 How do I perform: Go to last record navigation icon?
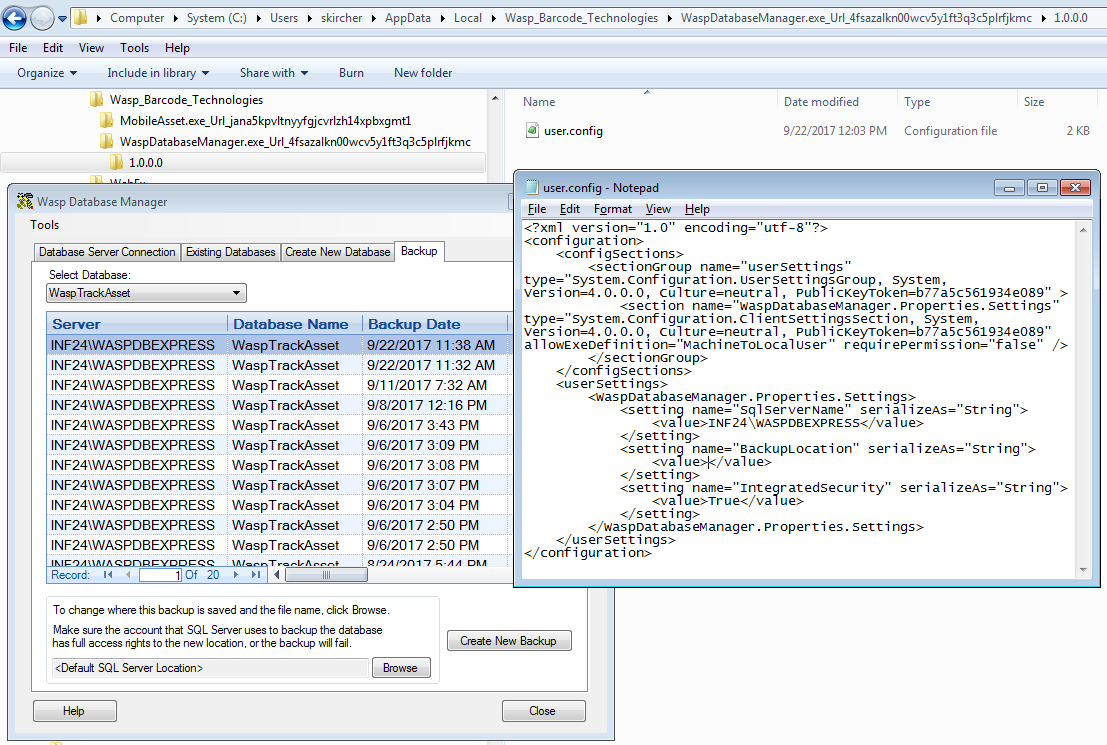(256, 575)
